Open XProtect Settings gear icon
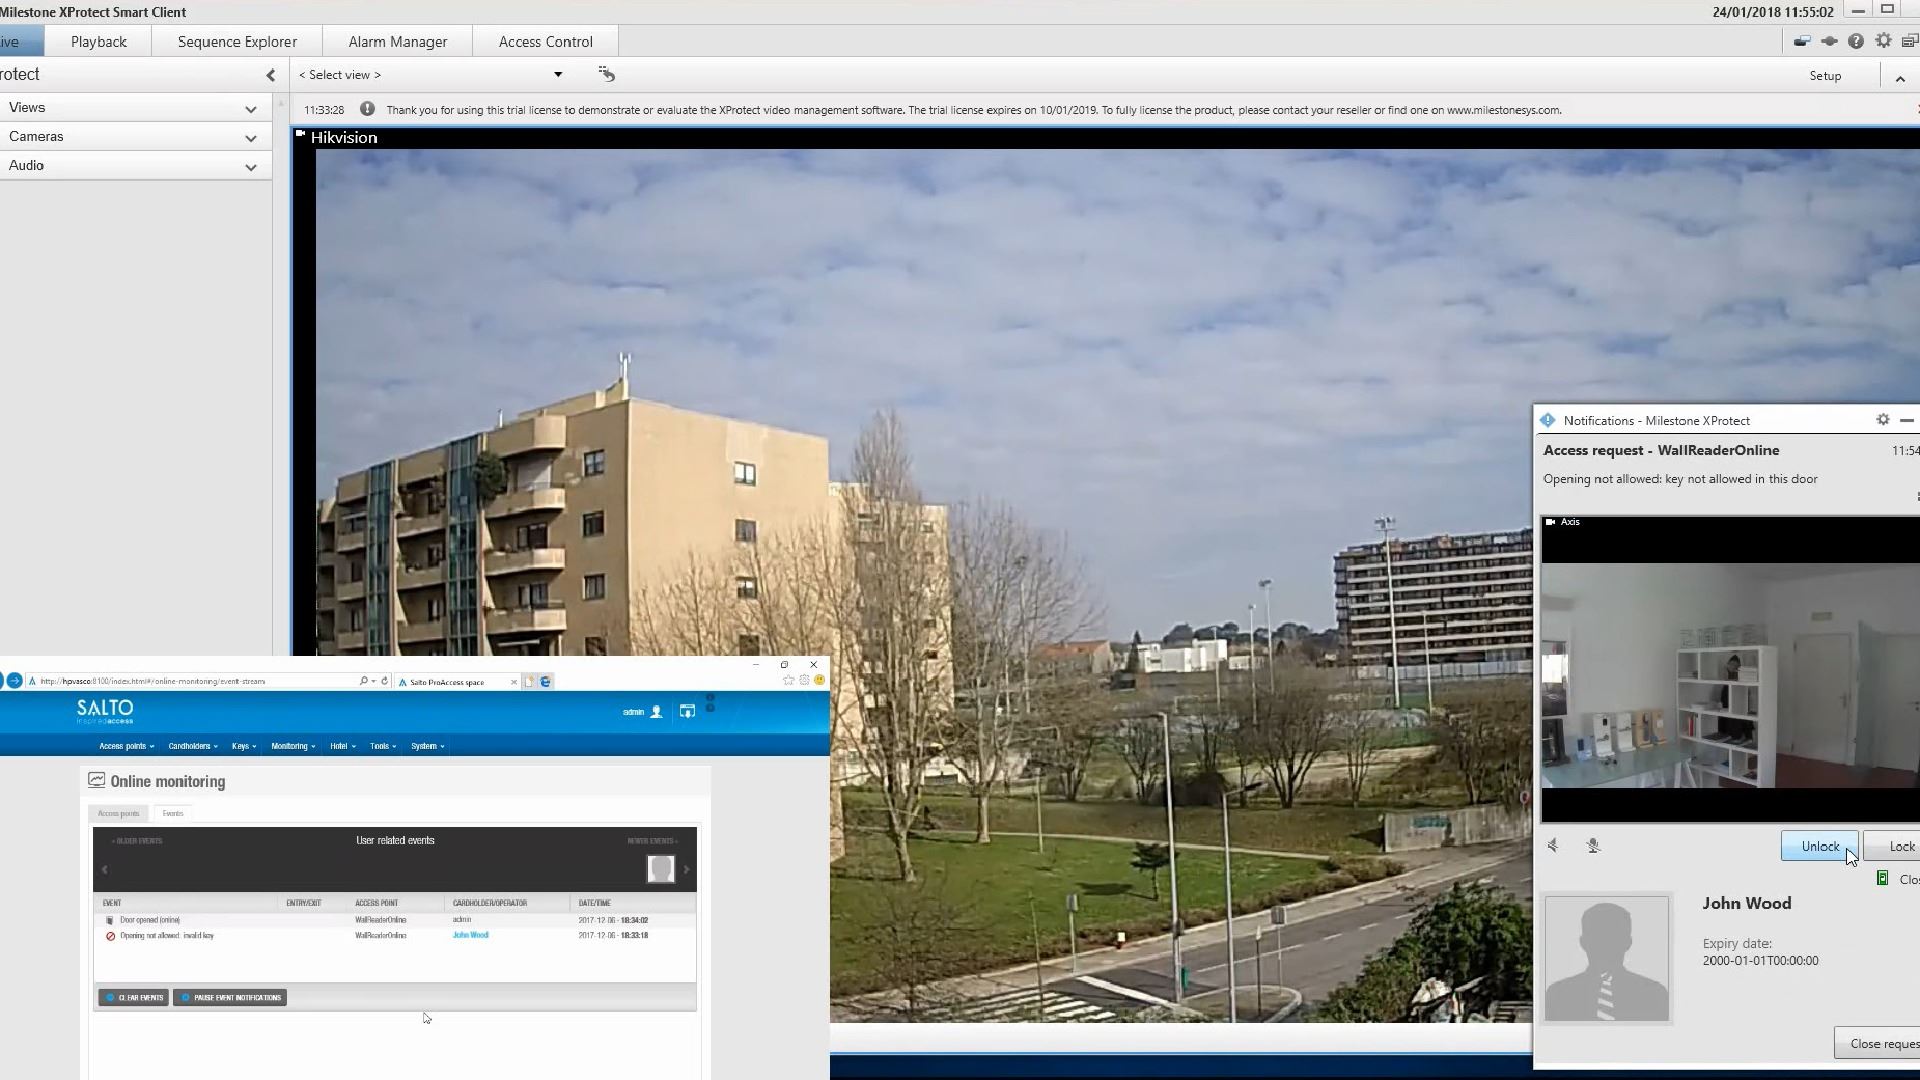This screenshot has height=1080, width=1920. (x=1883, y=41)
